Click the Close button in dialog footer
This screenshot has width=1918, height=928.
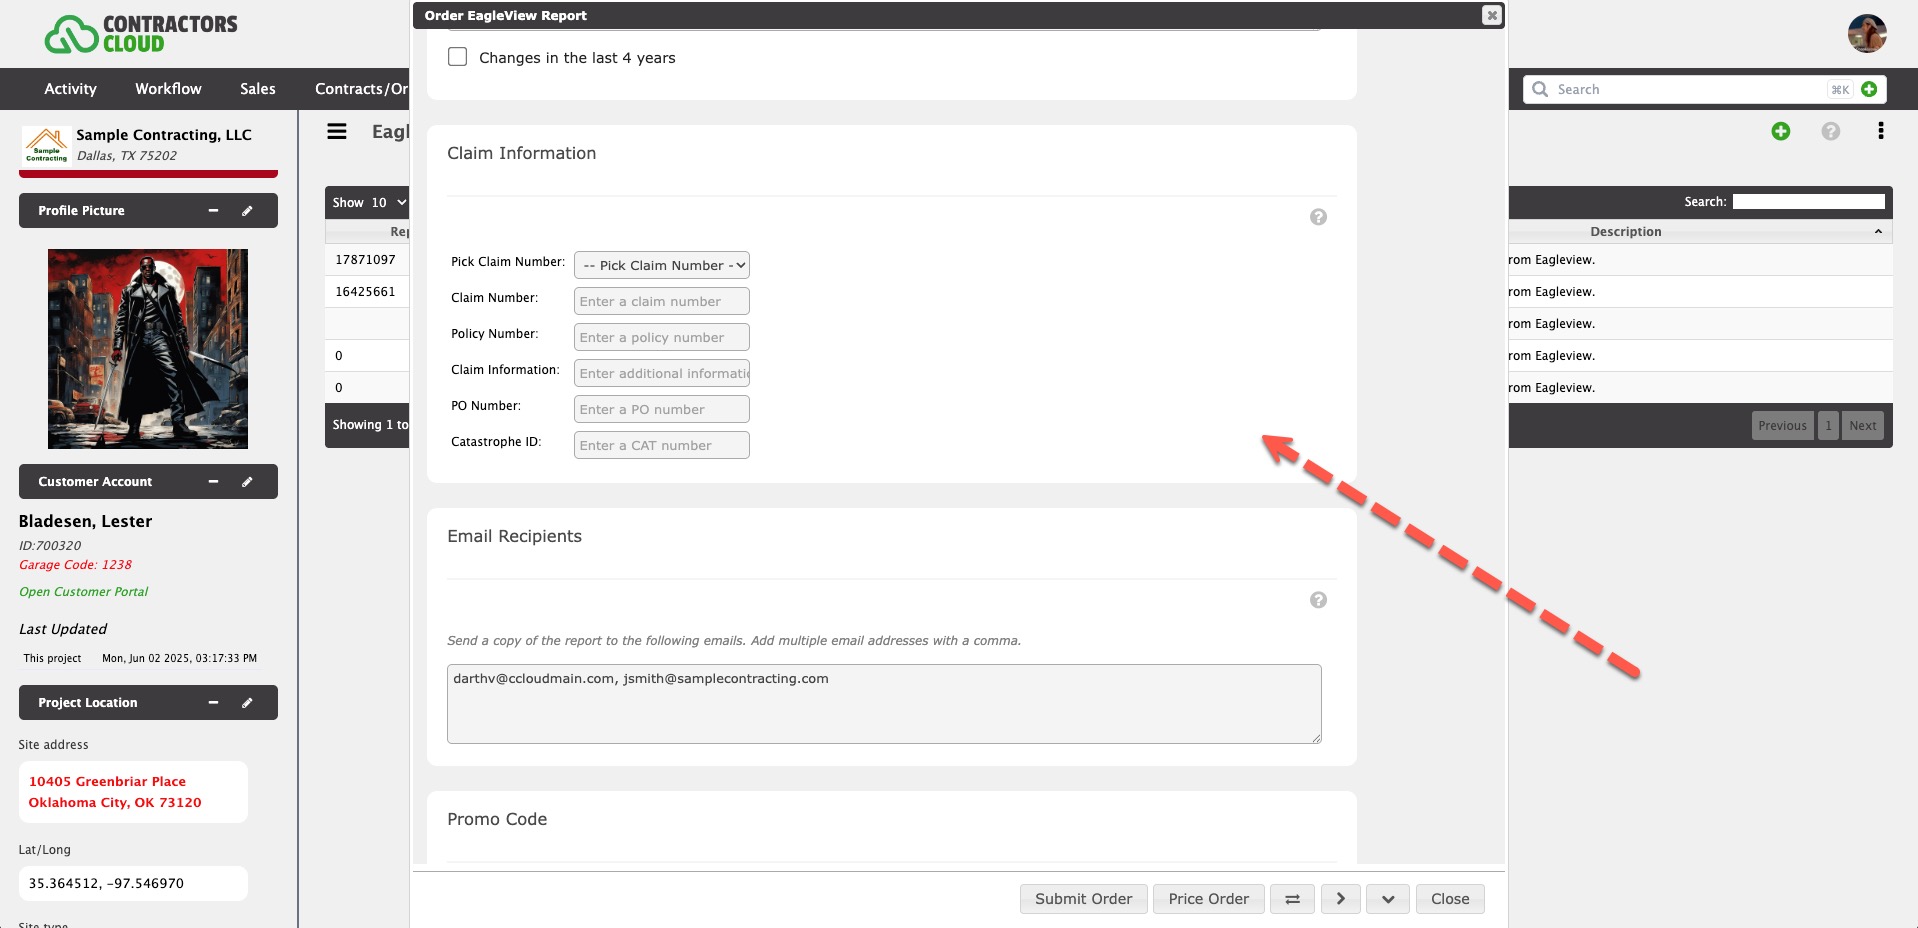1450,899
